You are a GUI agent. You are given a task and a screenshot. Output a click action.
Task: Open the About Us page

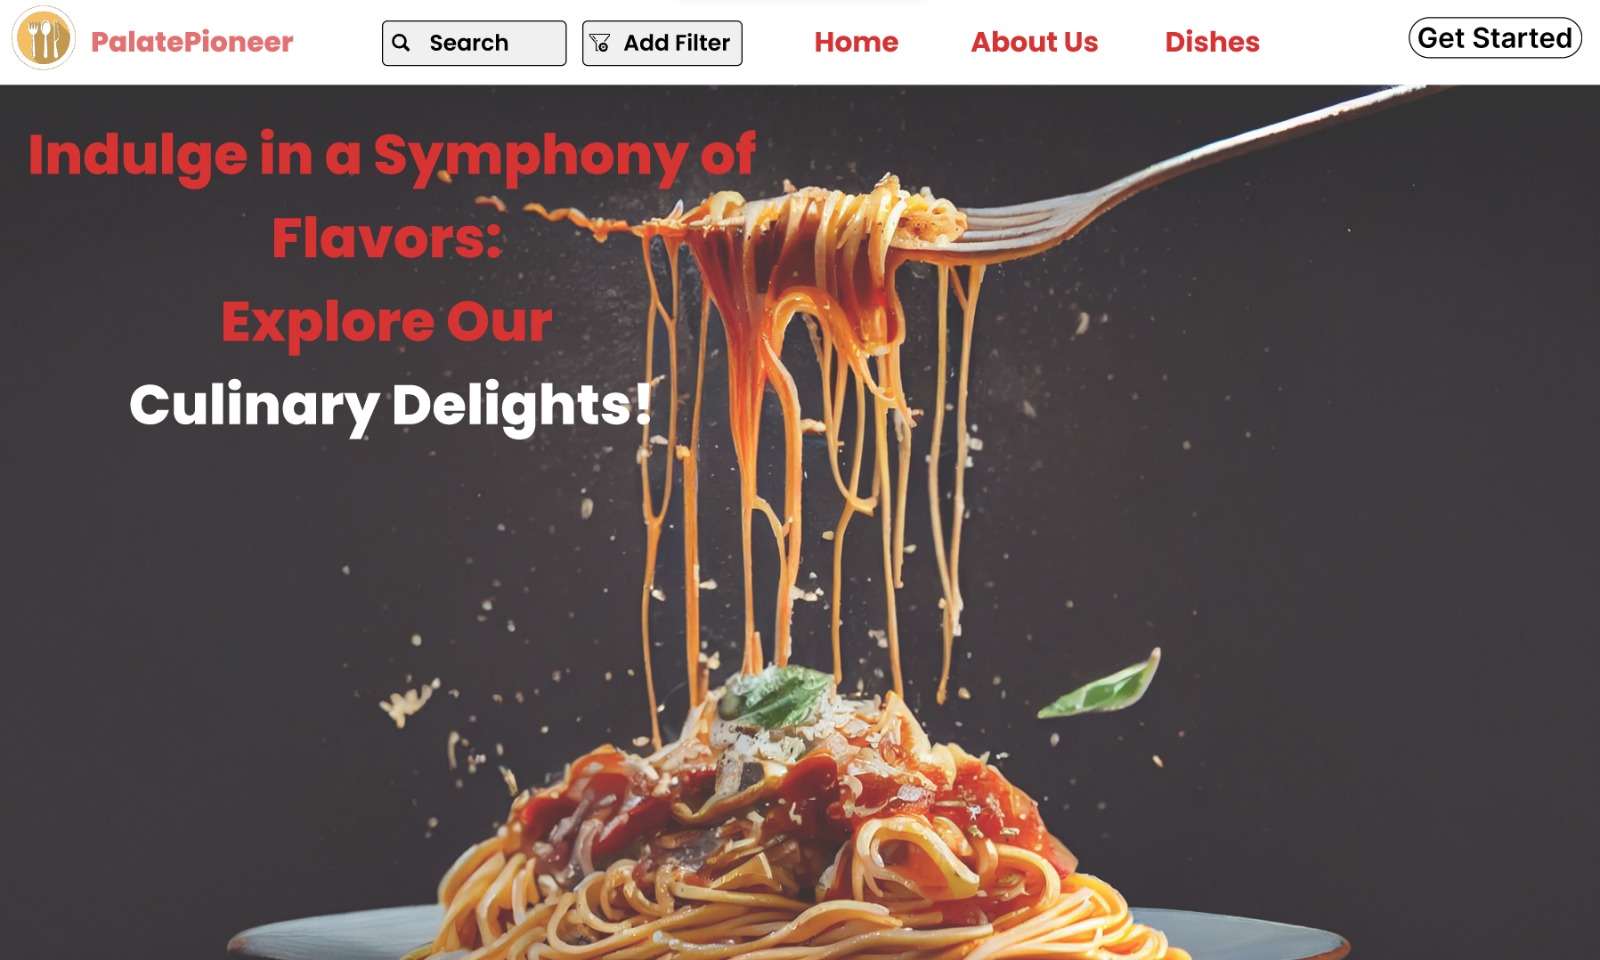1034,42
